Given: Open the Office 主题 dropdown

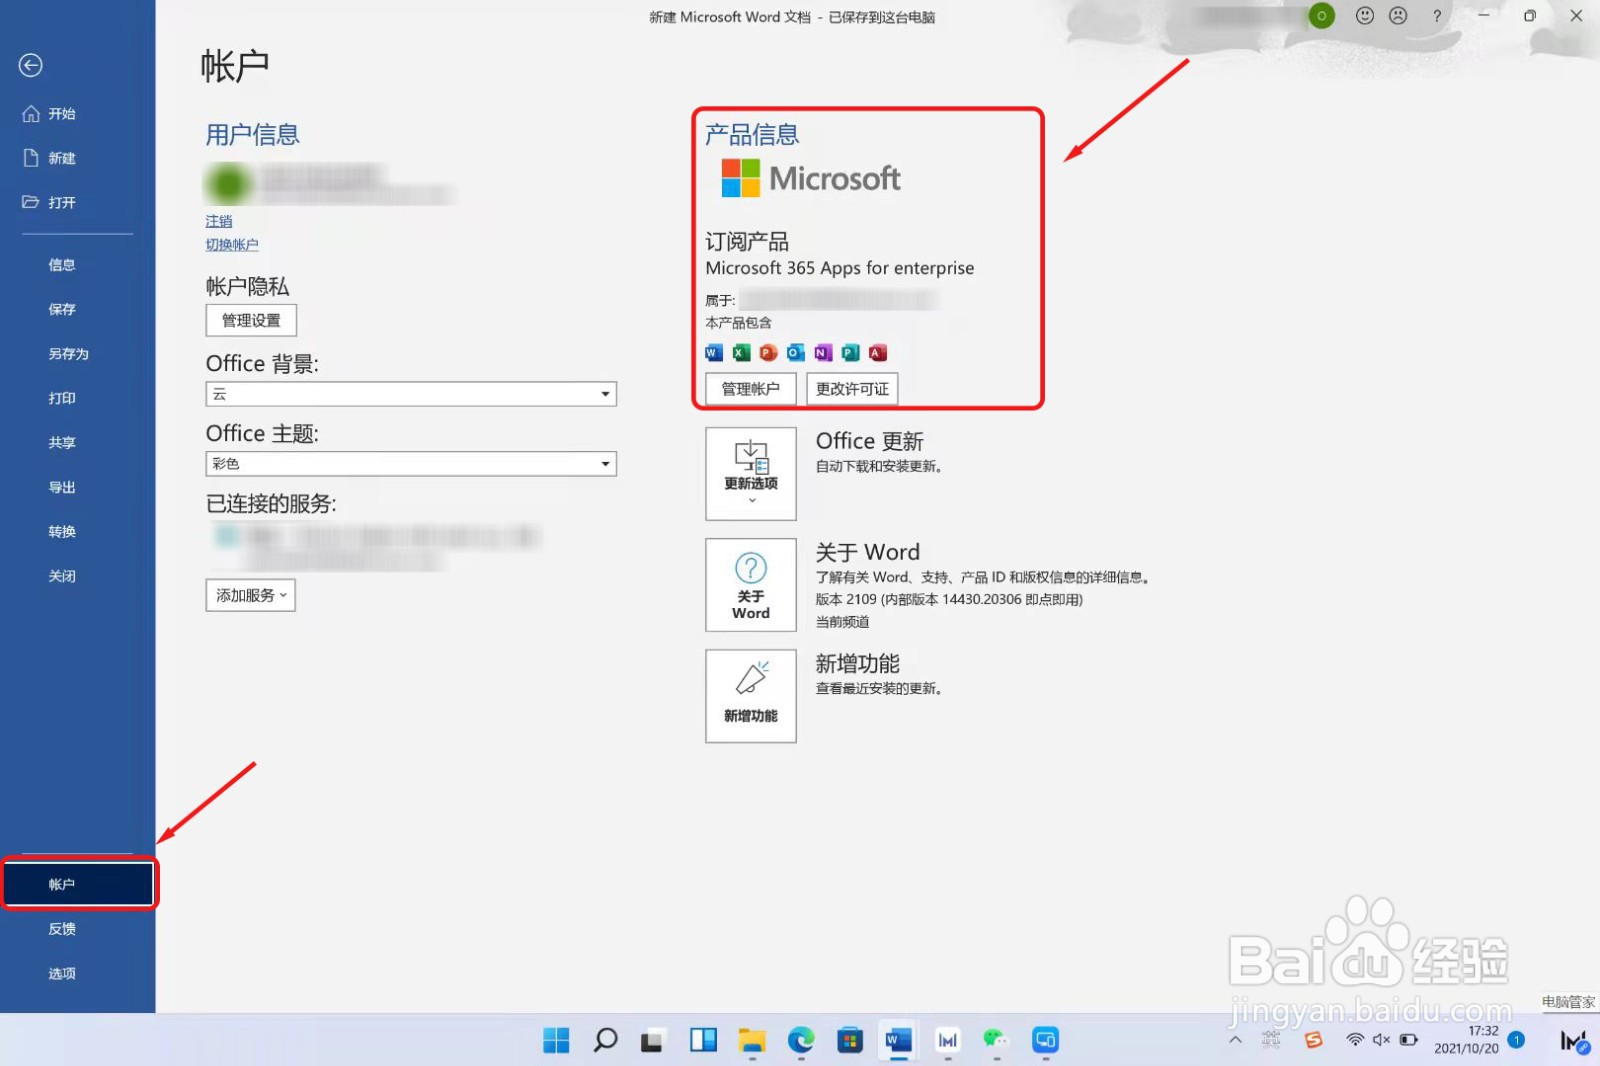Looking at the screenshot, I should [x=604, y=463].
